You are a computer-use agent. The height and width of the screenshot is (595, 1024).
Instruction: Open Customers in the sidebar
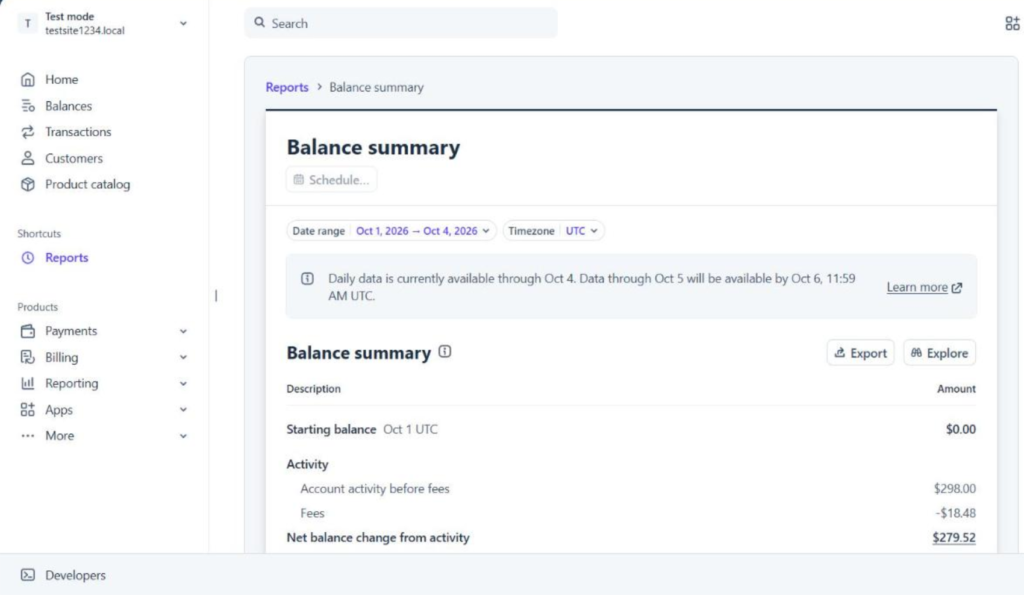coord(74,158)
